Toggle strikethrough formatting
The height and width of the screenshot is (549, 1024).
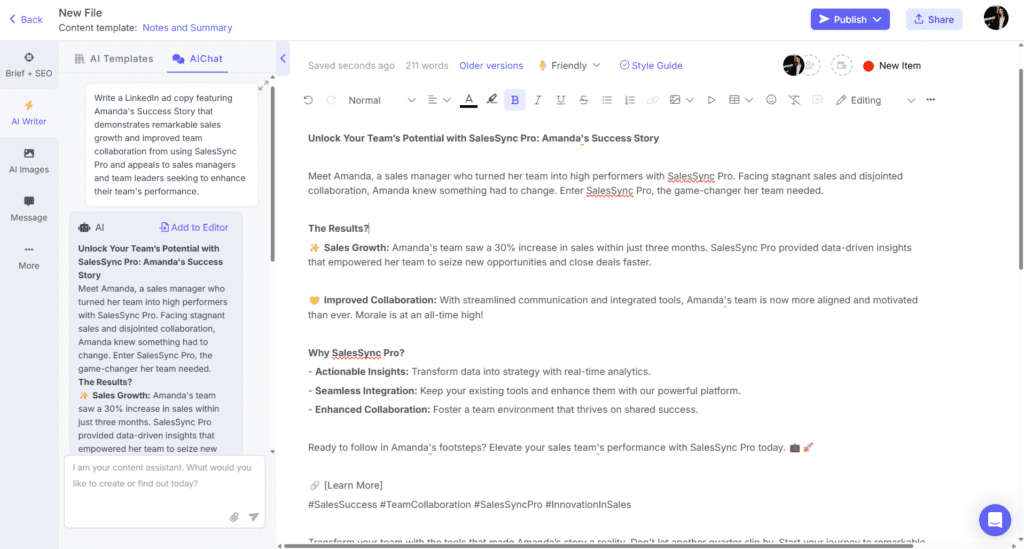click(x=583, y=100)
